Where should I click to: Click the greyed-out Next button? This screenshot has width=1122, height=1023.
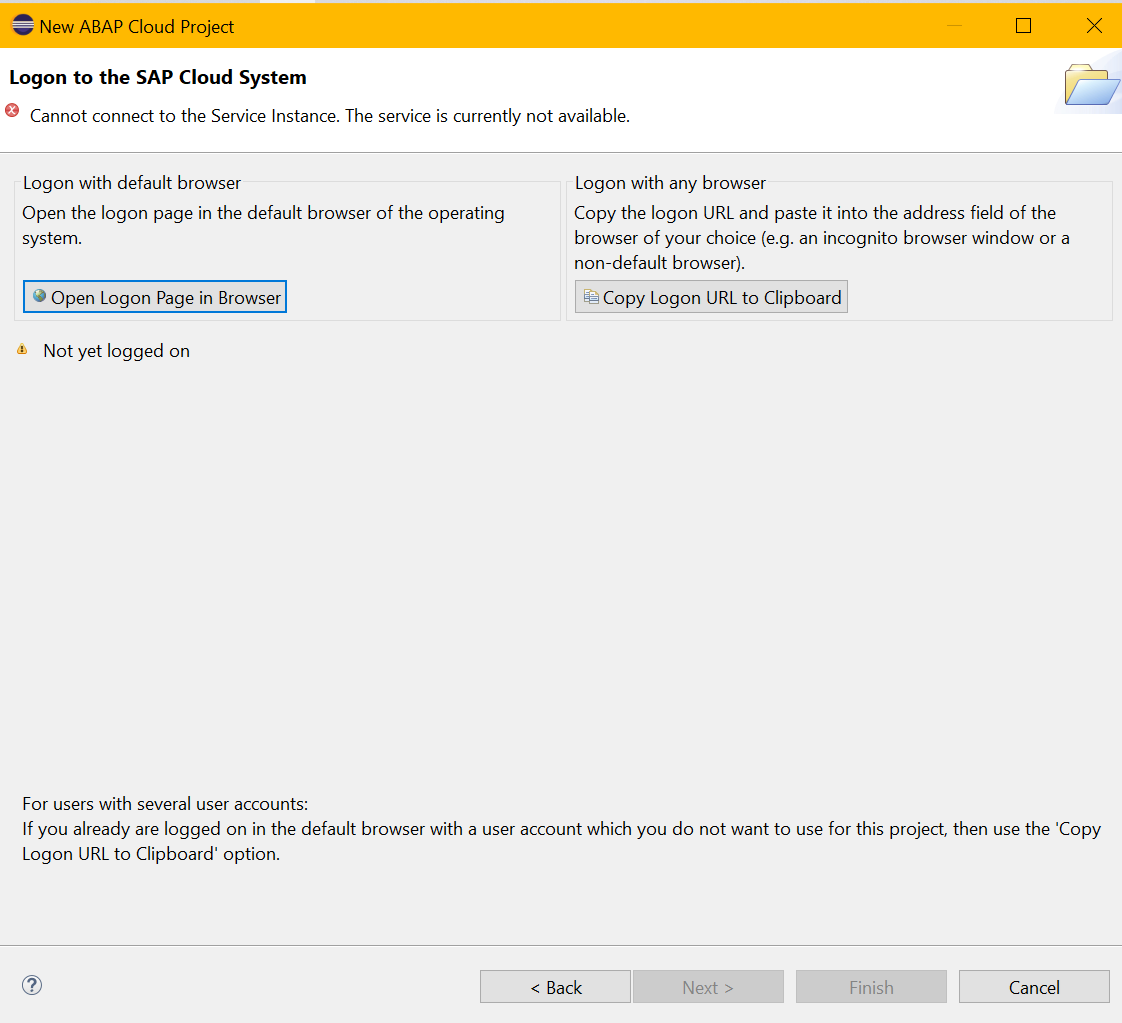(x=707, y=987)
